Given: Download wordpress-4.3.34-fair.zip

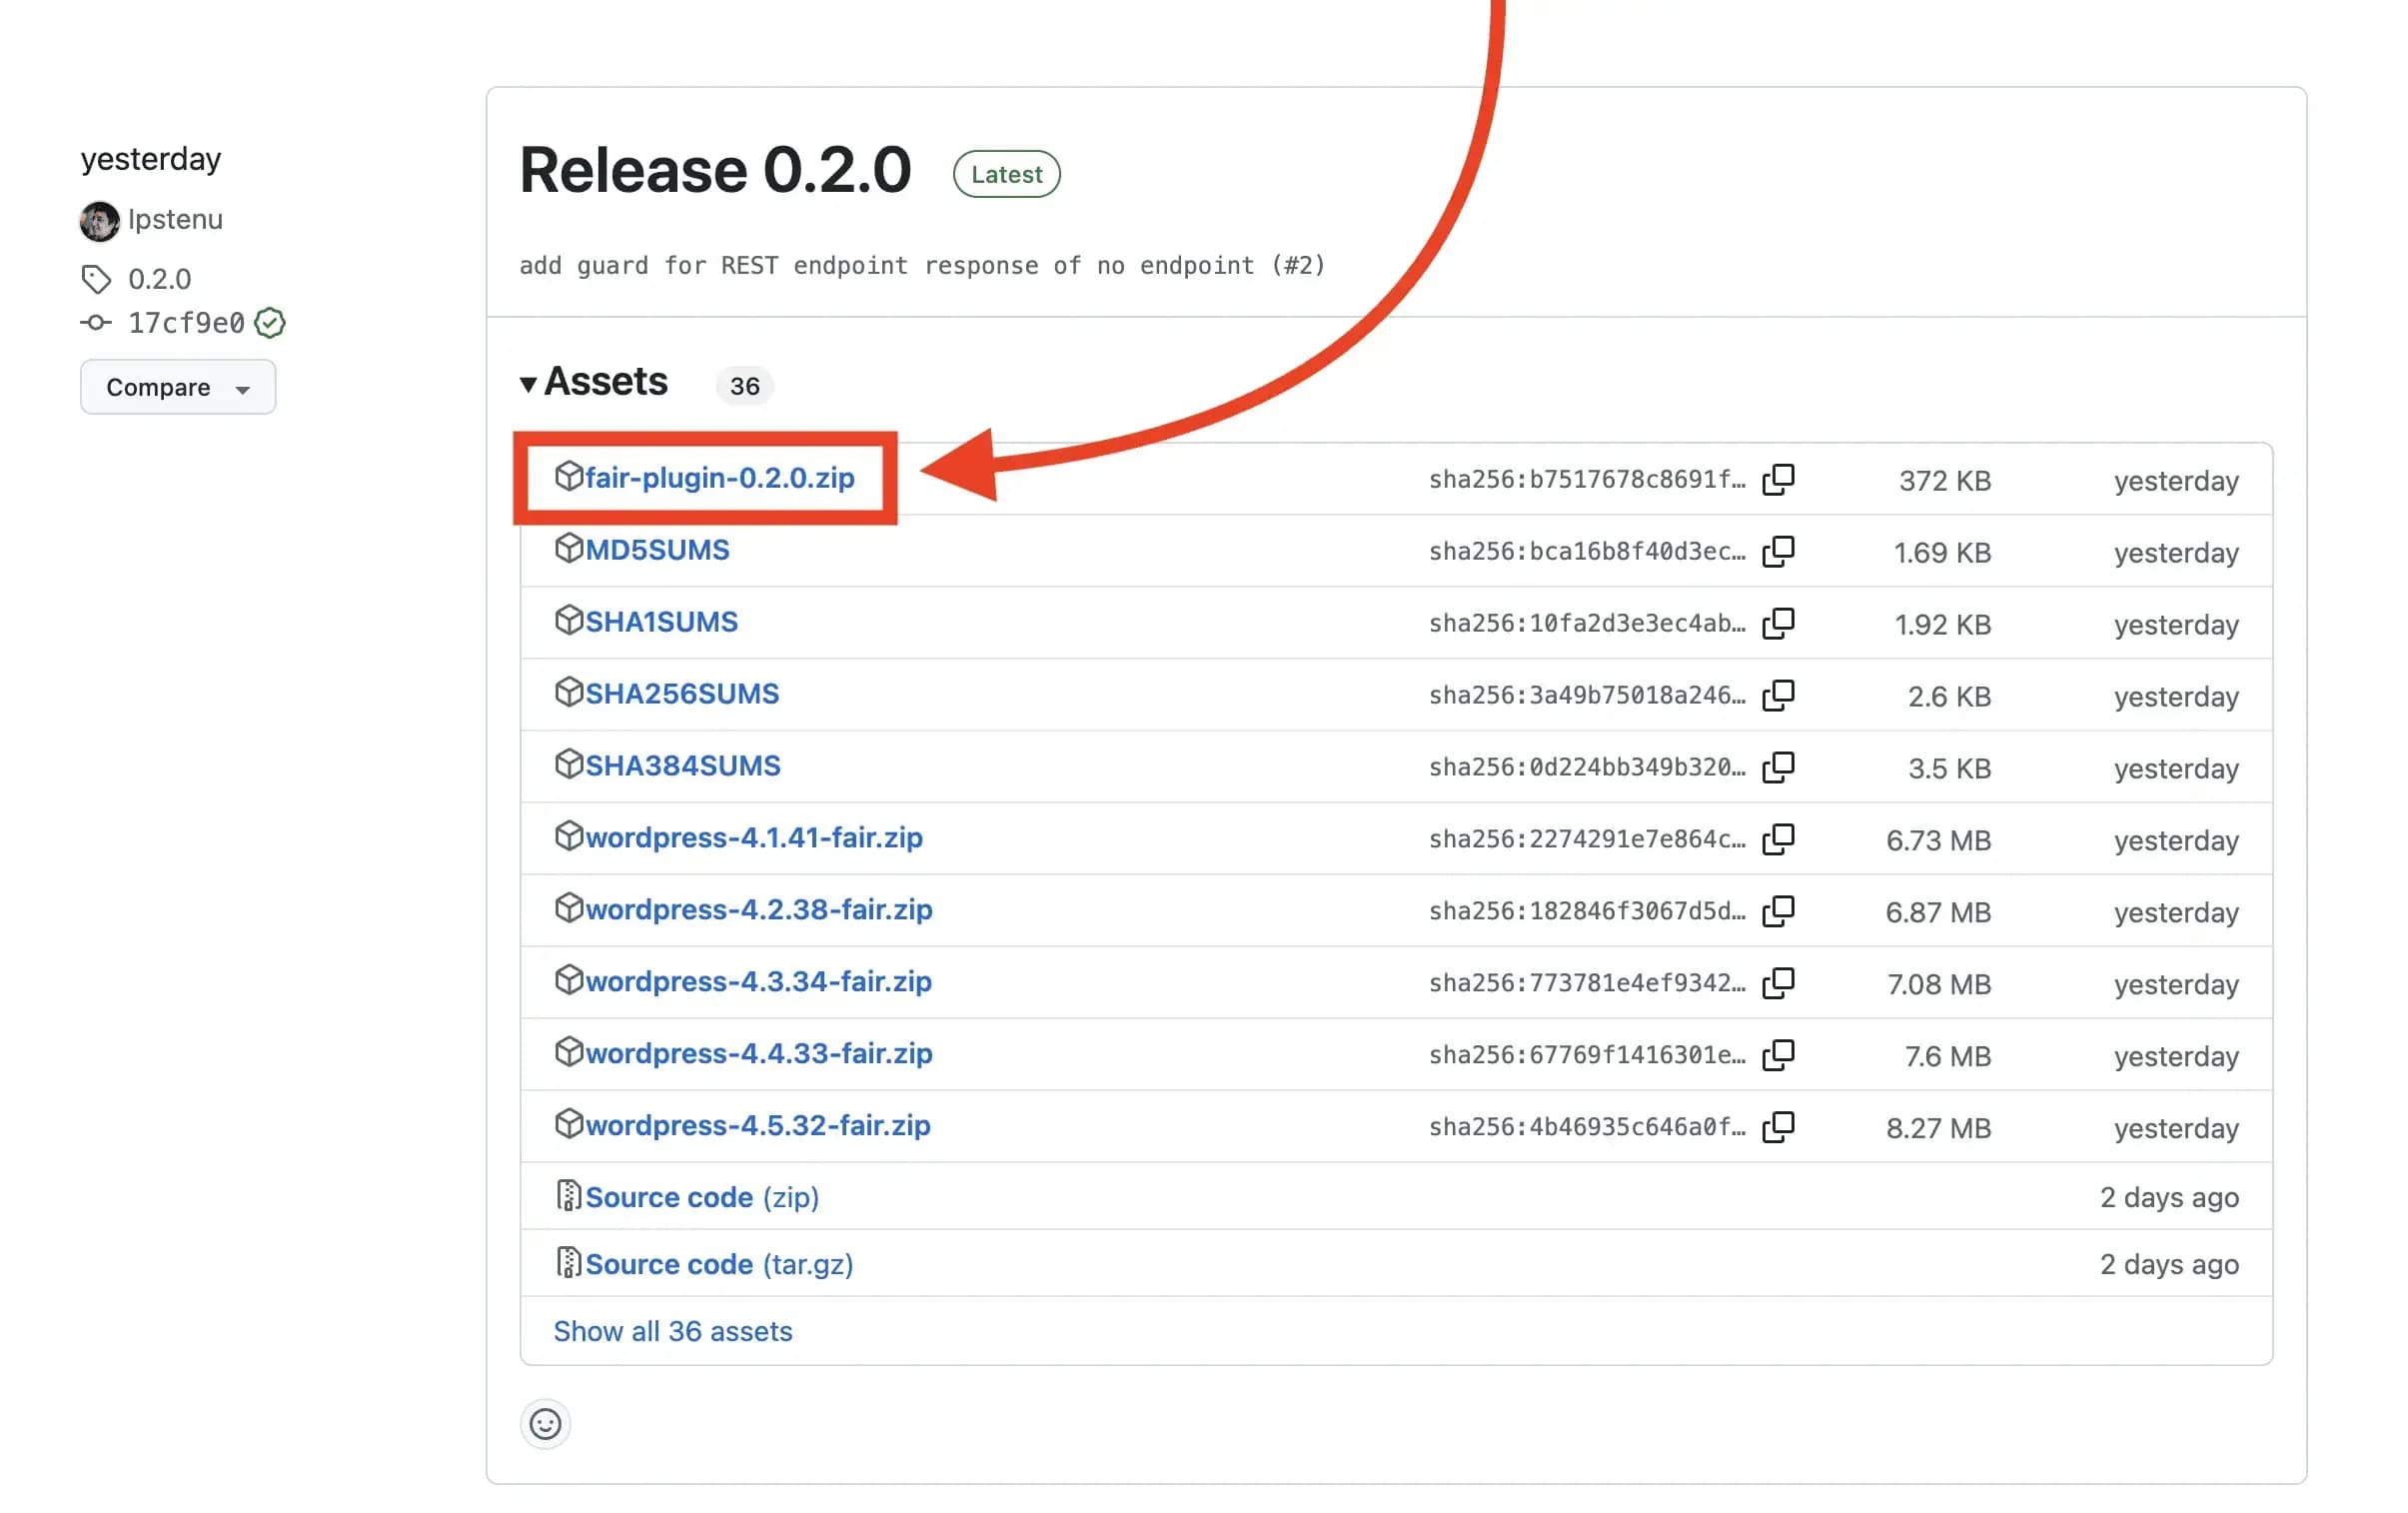Looking at the screenshot, I should pos(758,982).
